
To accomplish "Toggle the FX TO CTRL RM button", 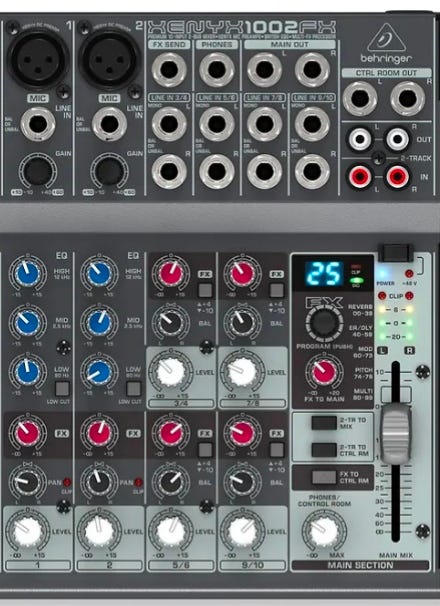I will pos(324,477).
